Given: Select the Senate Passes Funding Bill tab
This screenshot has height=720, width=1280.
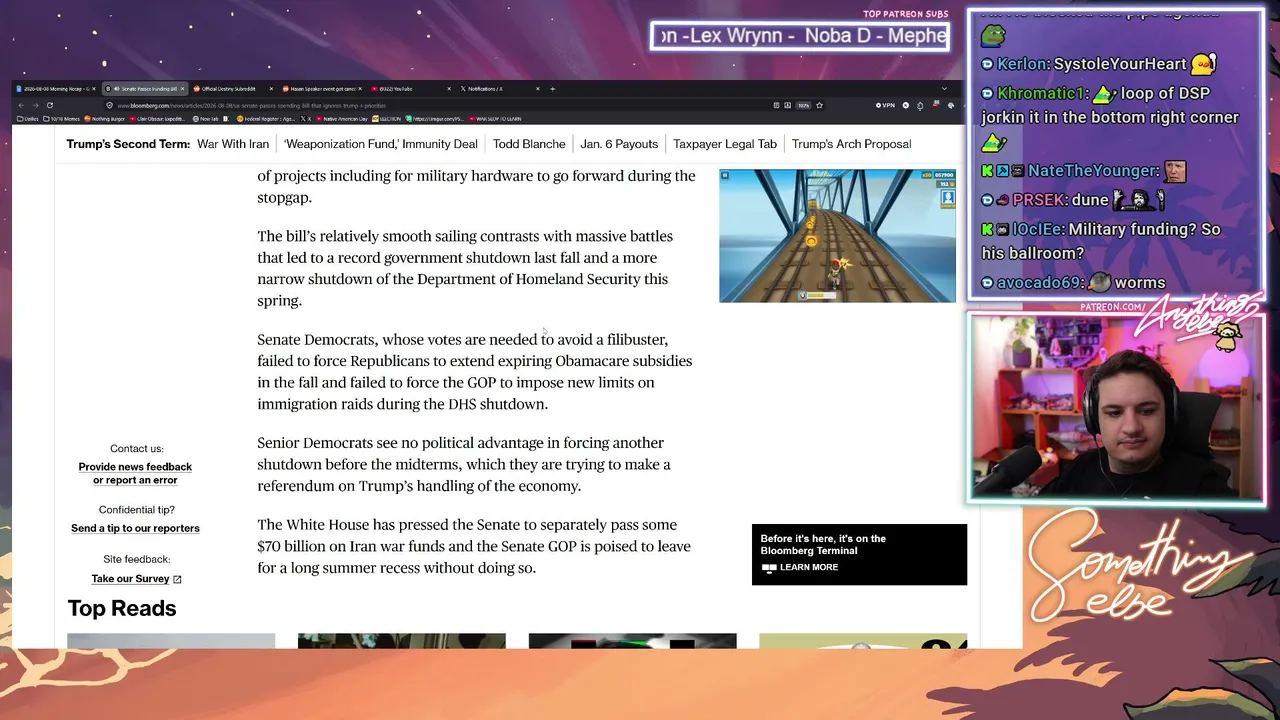Looking at the screenshot, I should point(145,89).
